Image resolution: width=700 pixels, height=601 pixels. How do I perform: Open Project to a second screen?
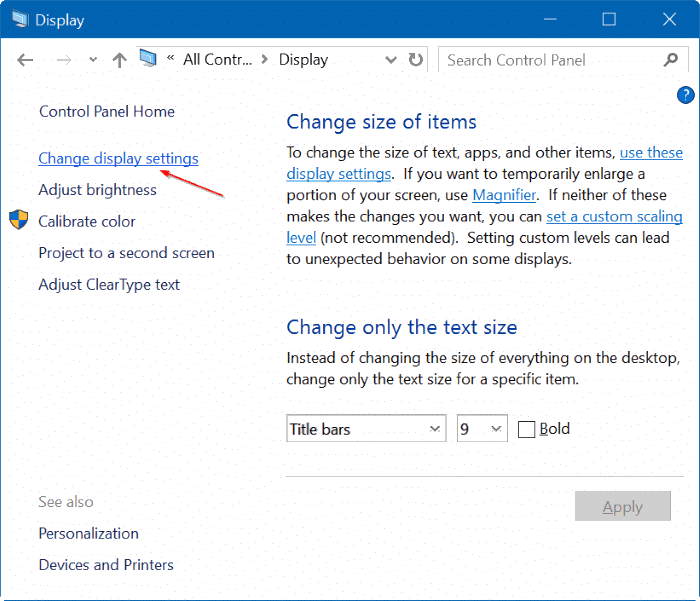[126, 253]
